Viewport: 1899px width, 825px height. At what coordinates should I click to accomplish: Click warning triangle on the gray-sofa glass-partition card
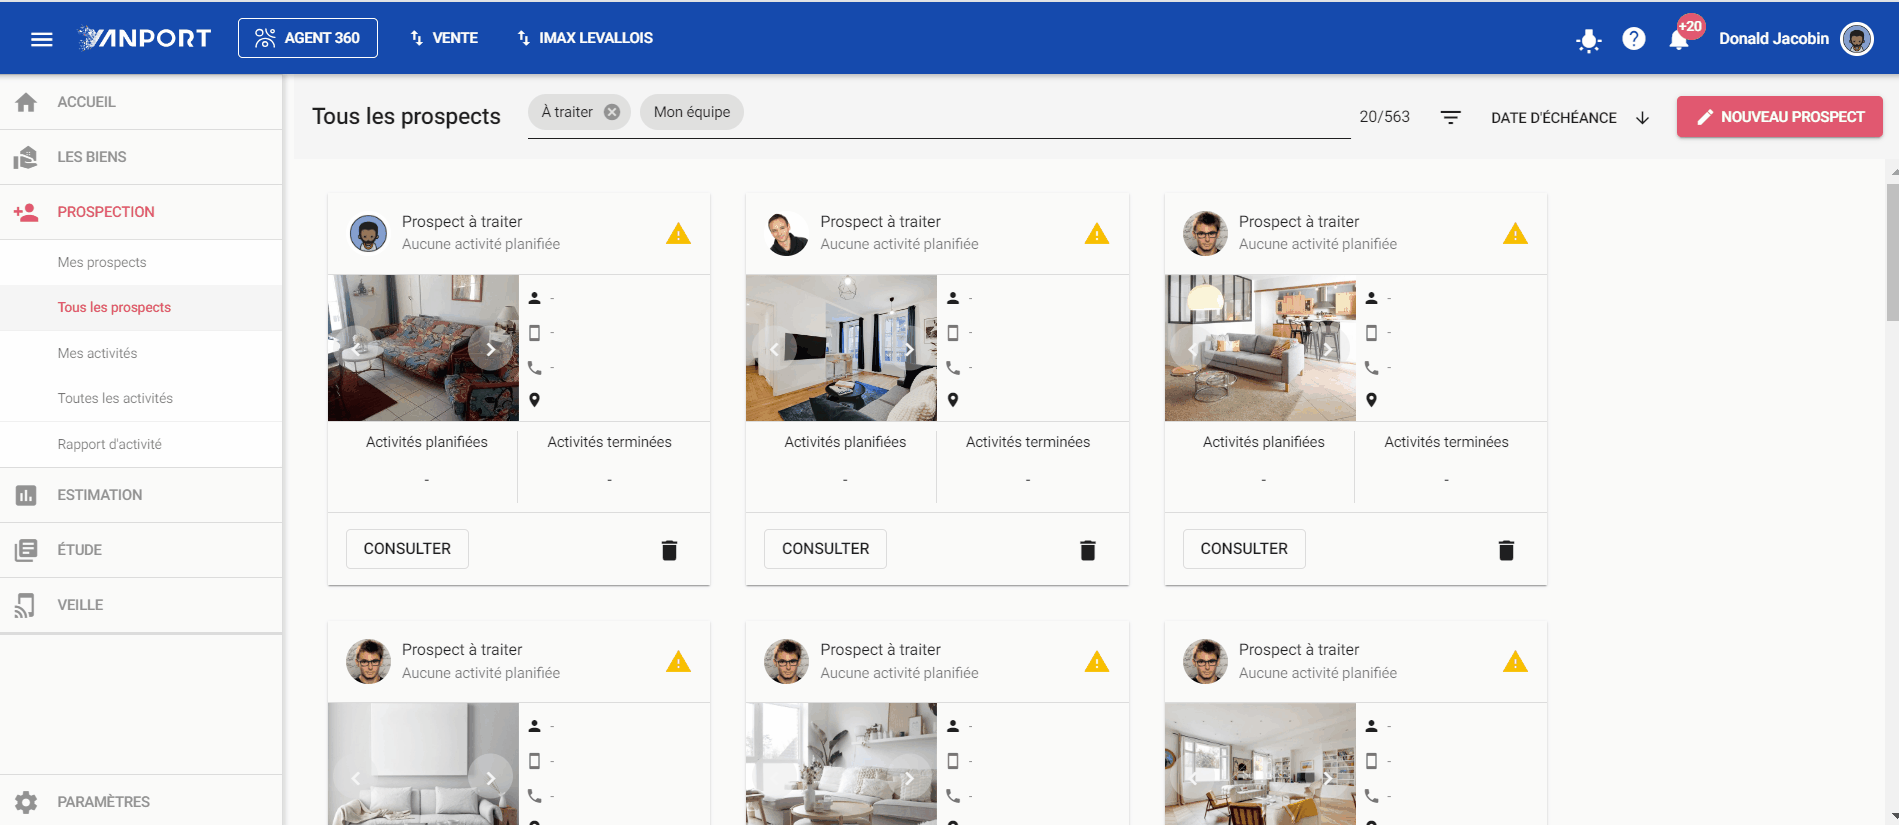click(x=1515, y=234)
